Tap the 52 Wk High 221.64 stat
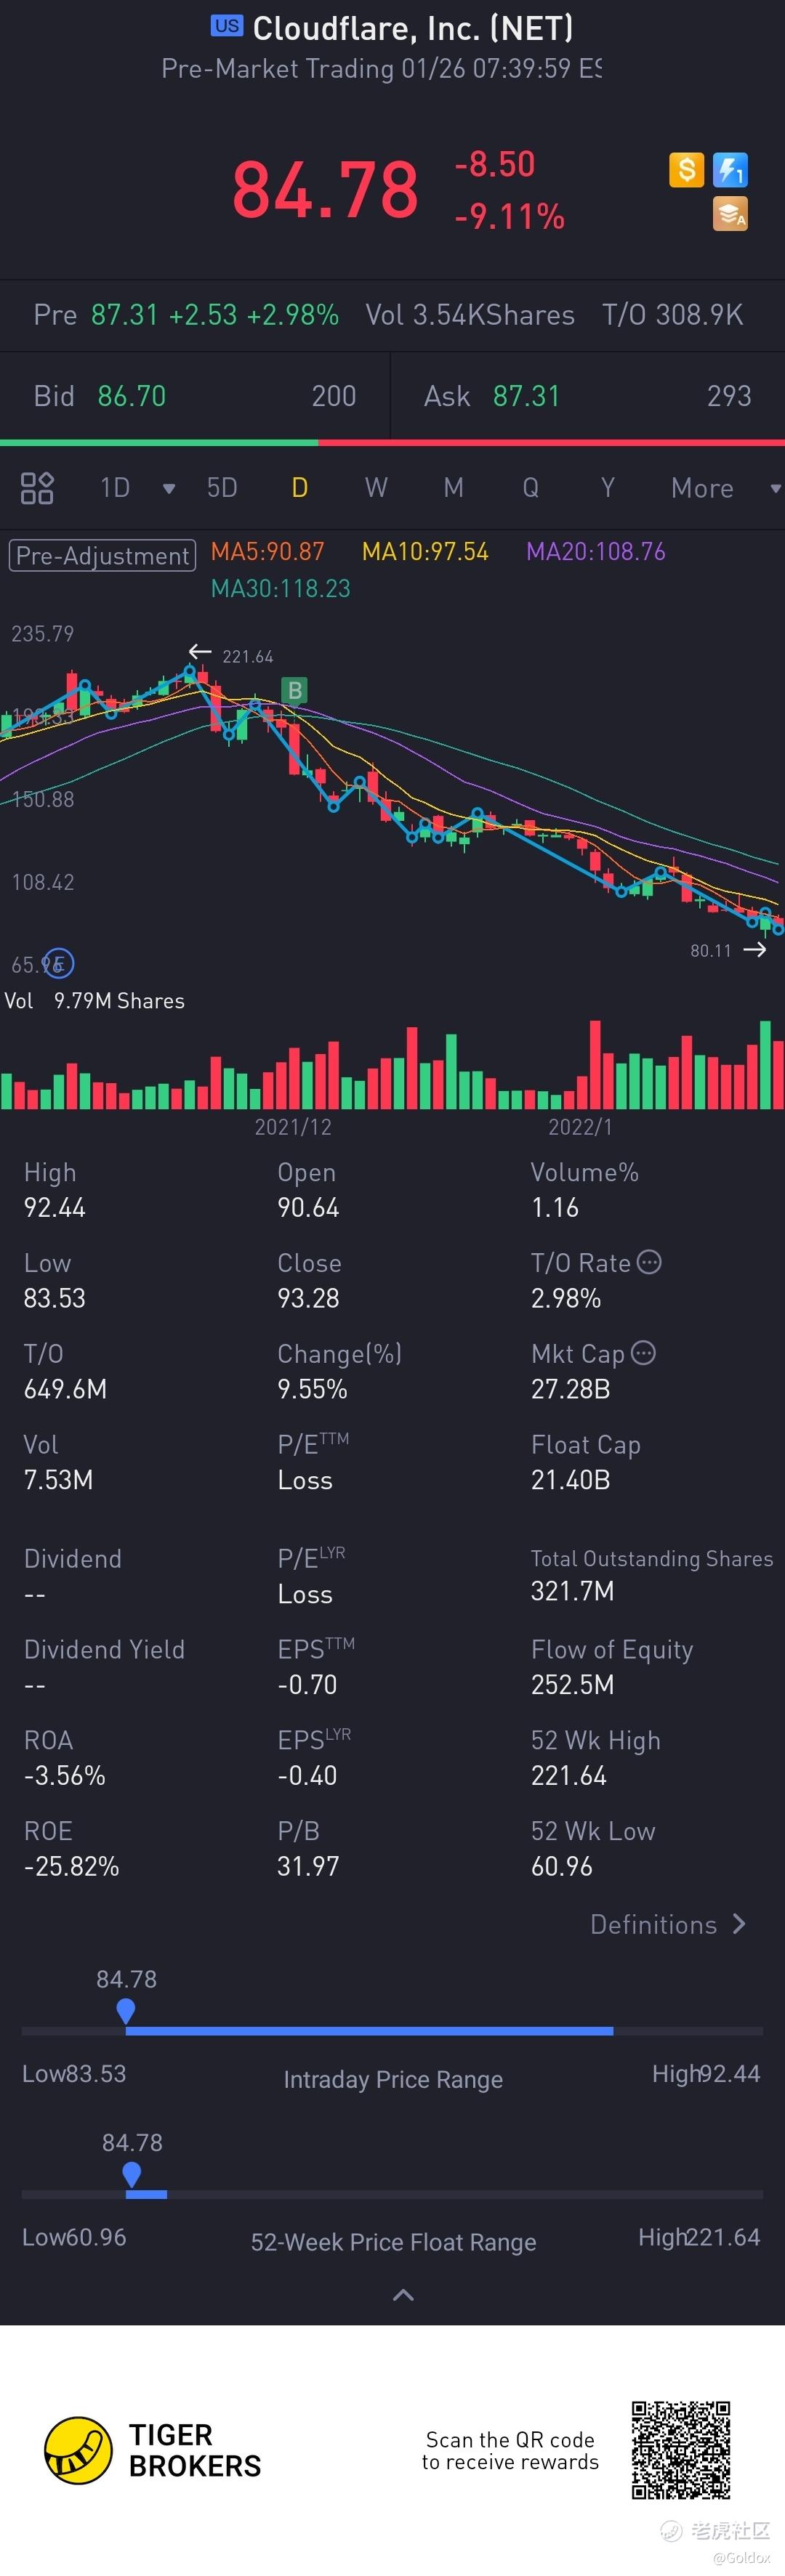Screen dimensions: 785x2576 tap(596, 1758)
